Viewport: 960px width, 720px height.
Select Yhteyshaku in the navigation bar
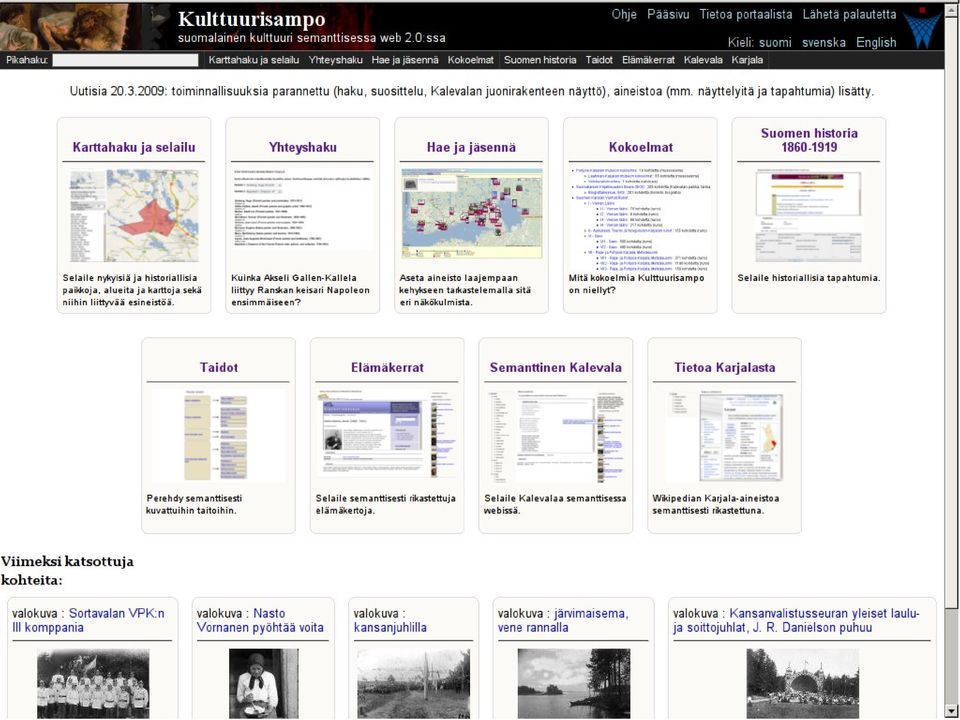tap(336, 60)
